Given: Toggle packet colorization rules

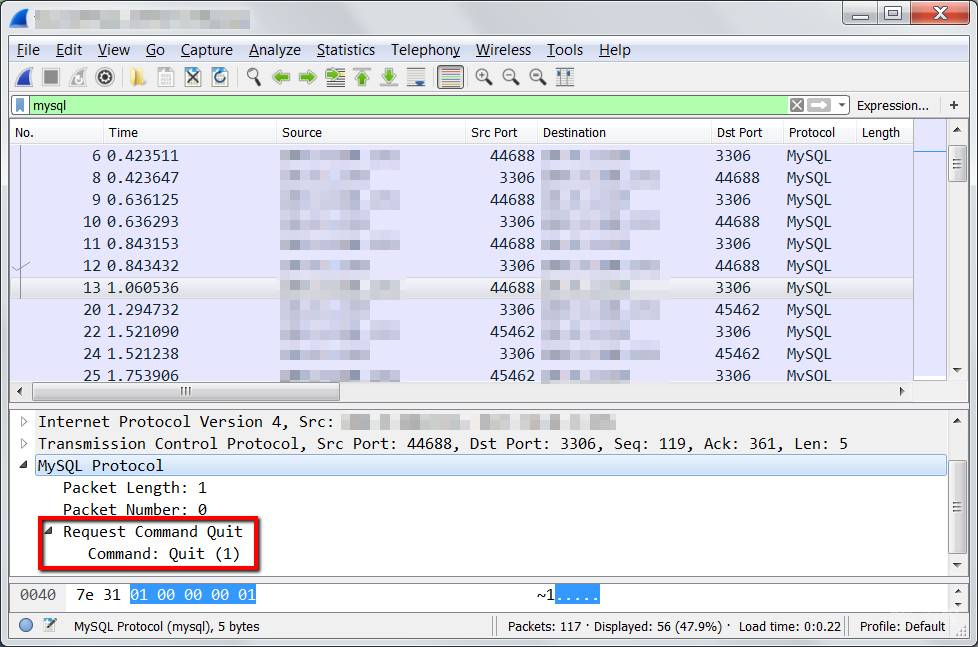Looking at the screenshot, I should [450, 77].
